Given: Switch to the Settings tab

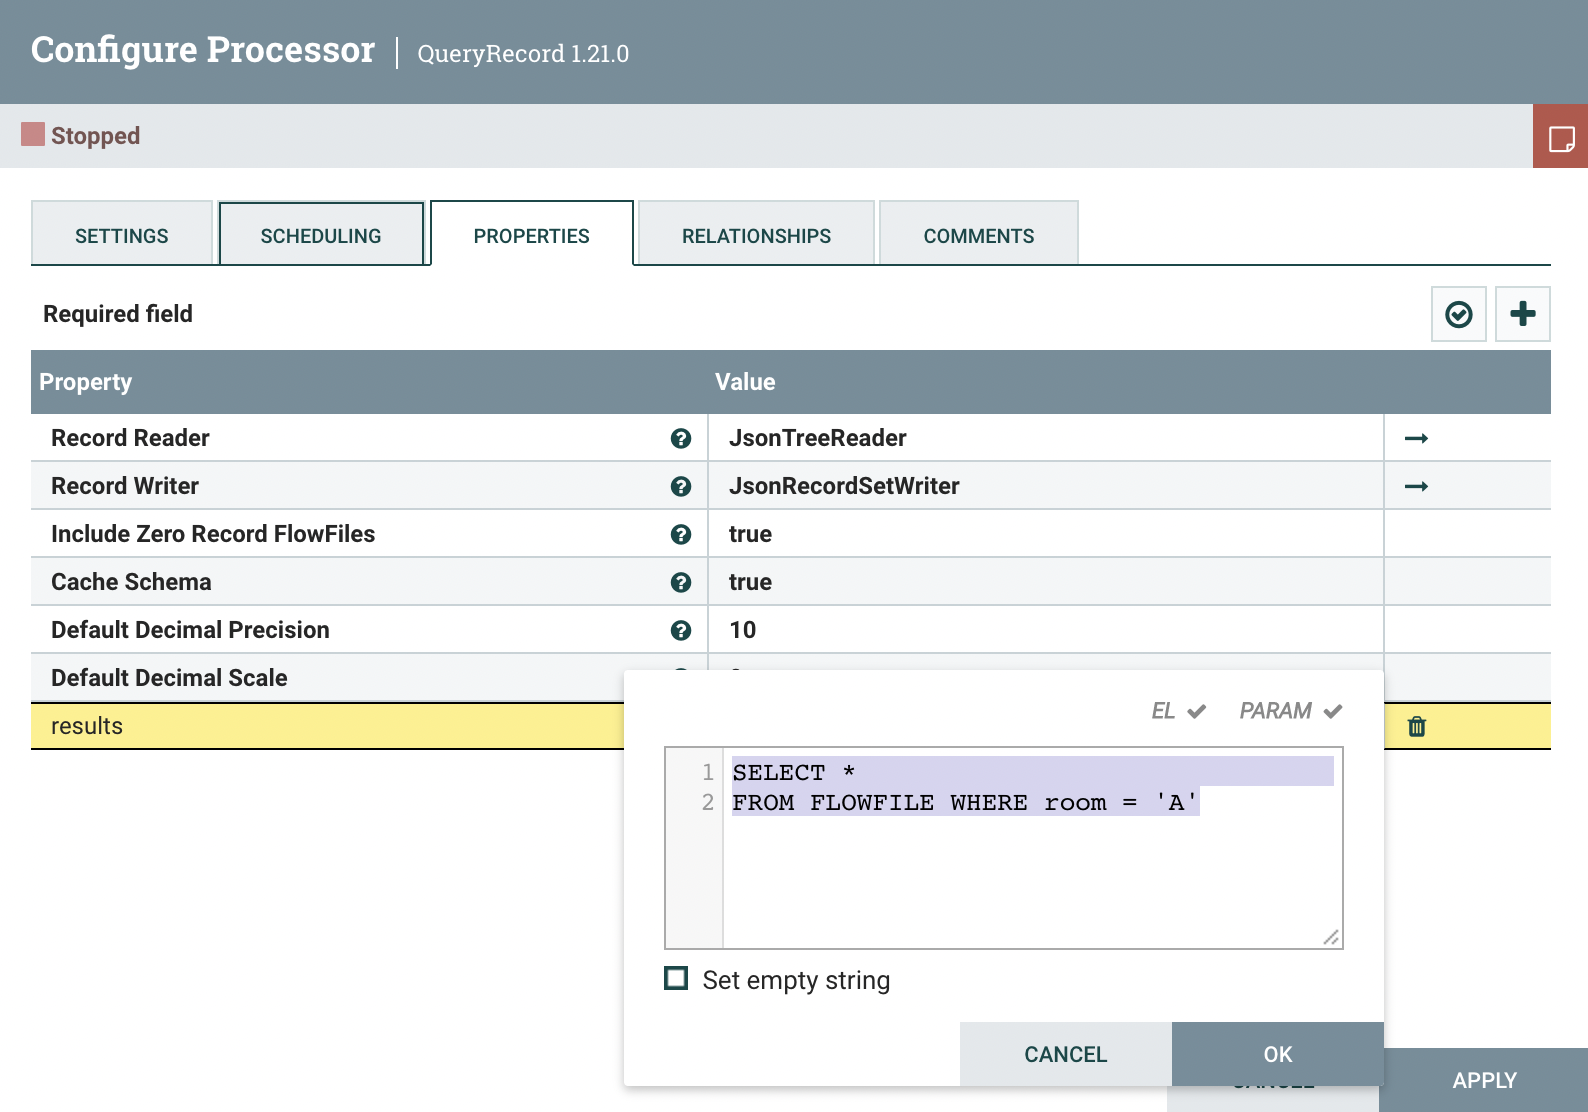Looking at the screenshot, I should tap(122, 236).
